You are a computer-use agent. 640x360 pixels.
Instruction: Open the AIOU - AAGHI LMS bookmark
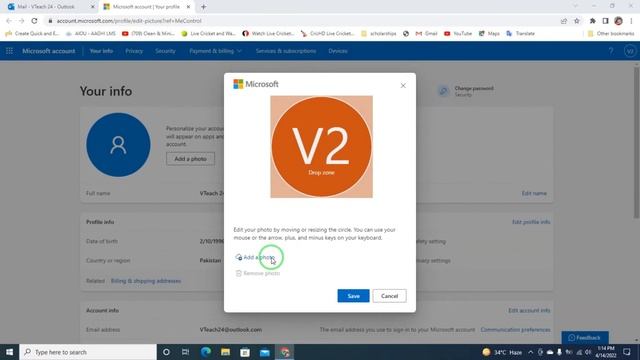point(91,33)
